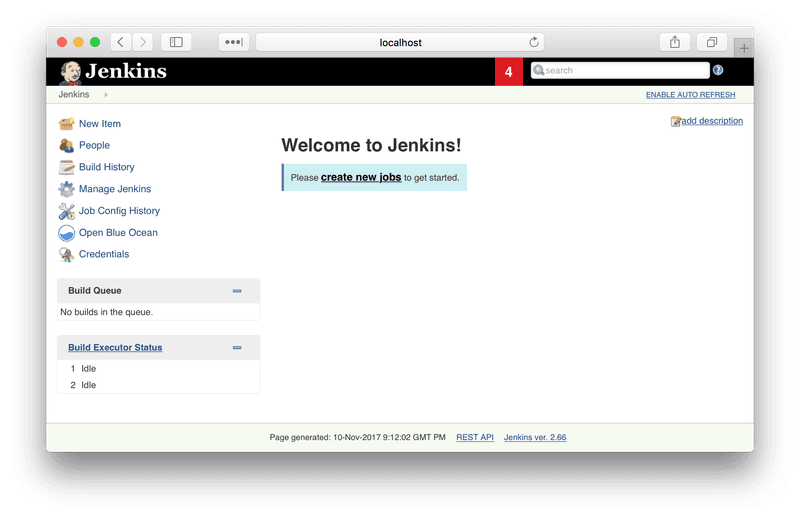The width and height of the screenshot is (800, 518).
Task: Click executor 1 Idle row
Action: coord(158,368)
